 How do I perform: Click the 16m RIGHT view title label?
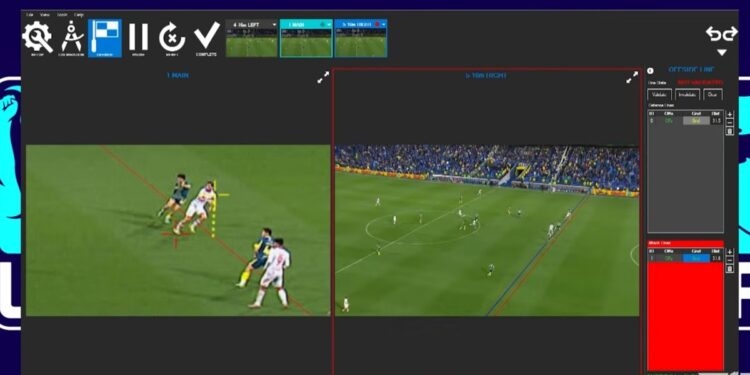(486, 76)
